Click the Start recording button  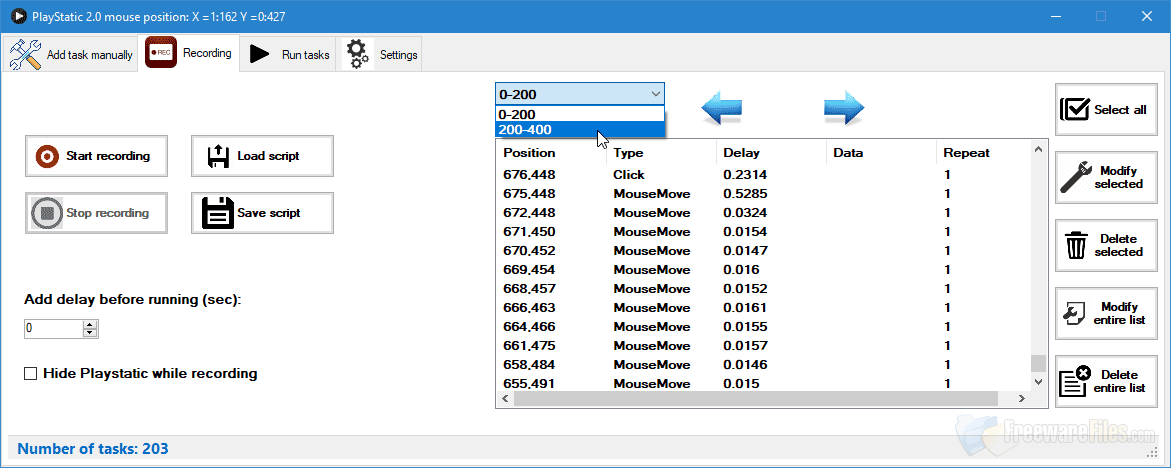[x=96, y=156]
